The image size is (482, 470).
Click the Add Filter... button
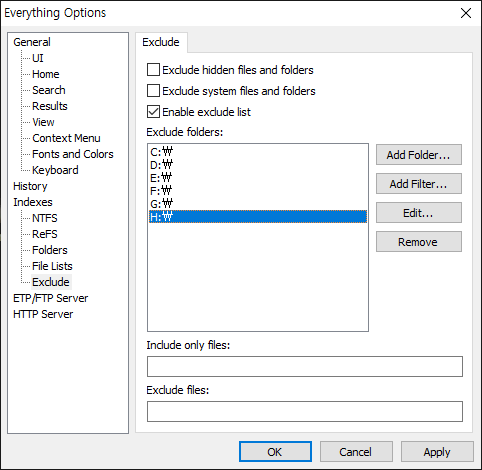(x=419, y=184)
